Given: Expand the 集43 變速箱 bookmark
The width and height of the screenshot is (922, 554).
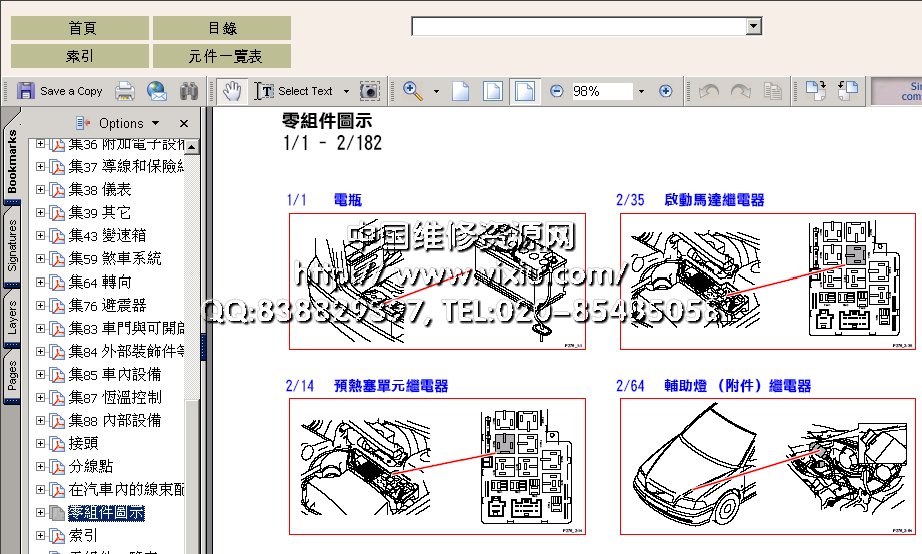Looking at the screenshot, I should pyautogui.click(x=41, y=235).
